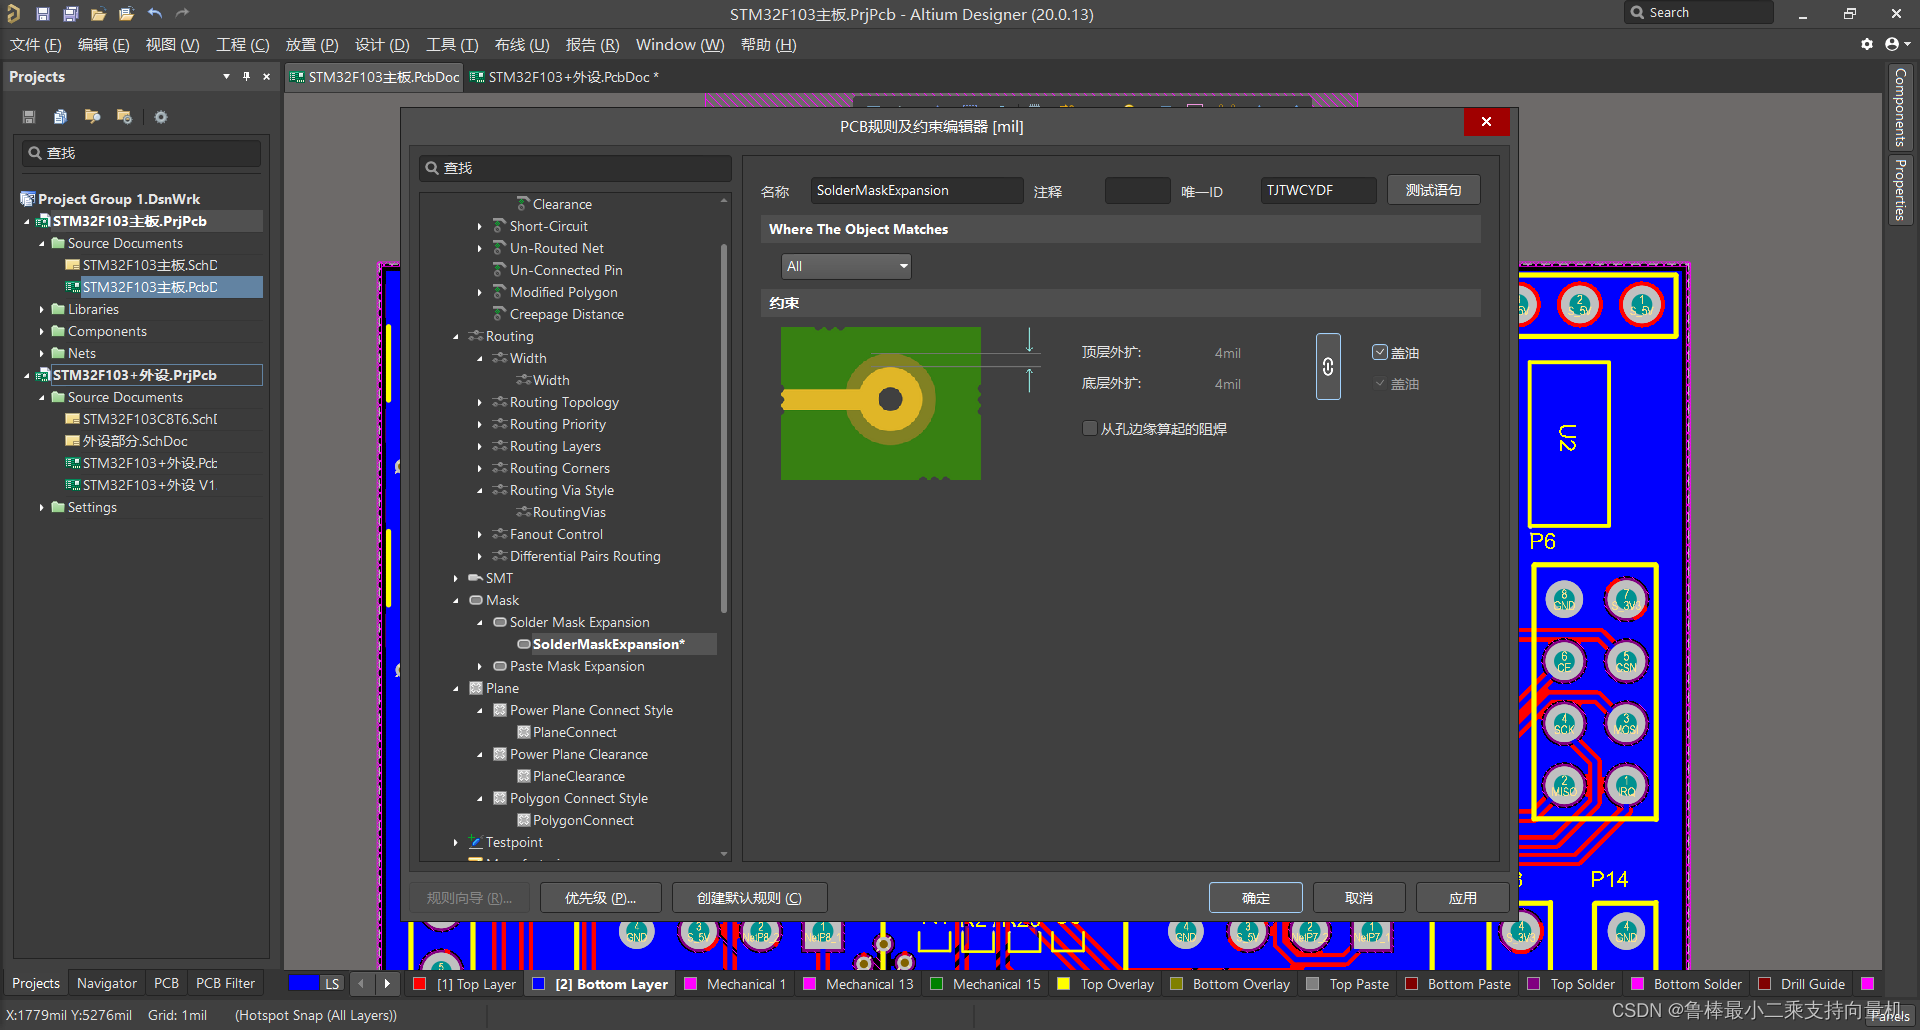Screen dimensions: 1920x1030
Task: Enable 从孔边缘算起的阻焊 checkbox
Action: click(1089, 428)
